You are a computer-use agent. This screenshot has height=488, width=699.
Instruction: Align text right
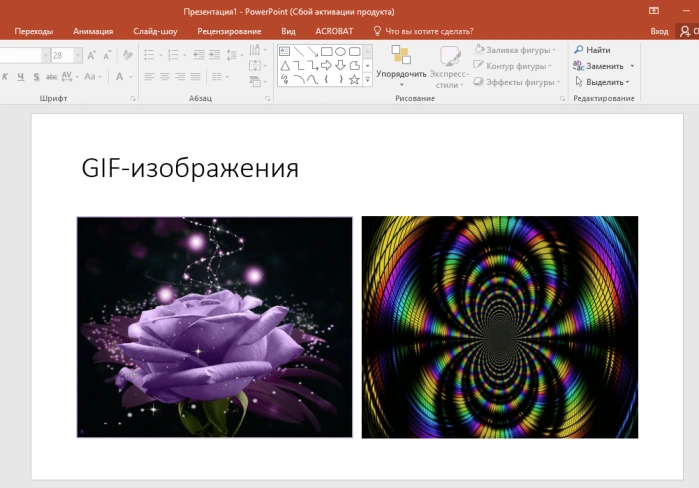[x=180, y=77]
